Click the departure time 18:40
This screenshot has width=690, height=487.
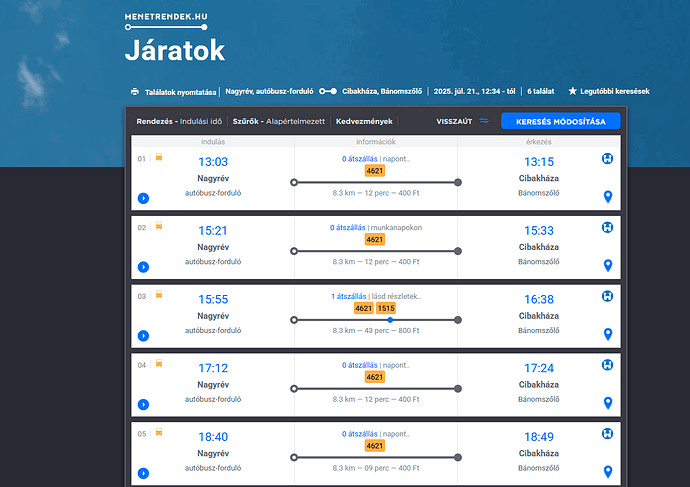pyautogui.click(x=213, y=436)
